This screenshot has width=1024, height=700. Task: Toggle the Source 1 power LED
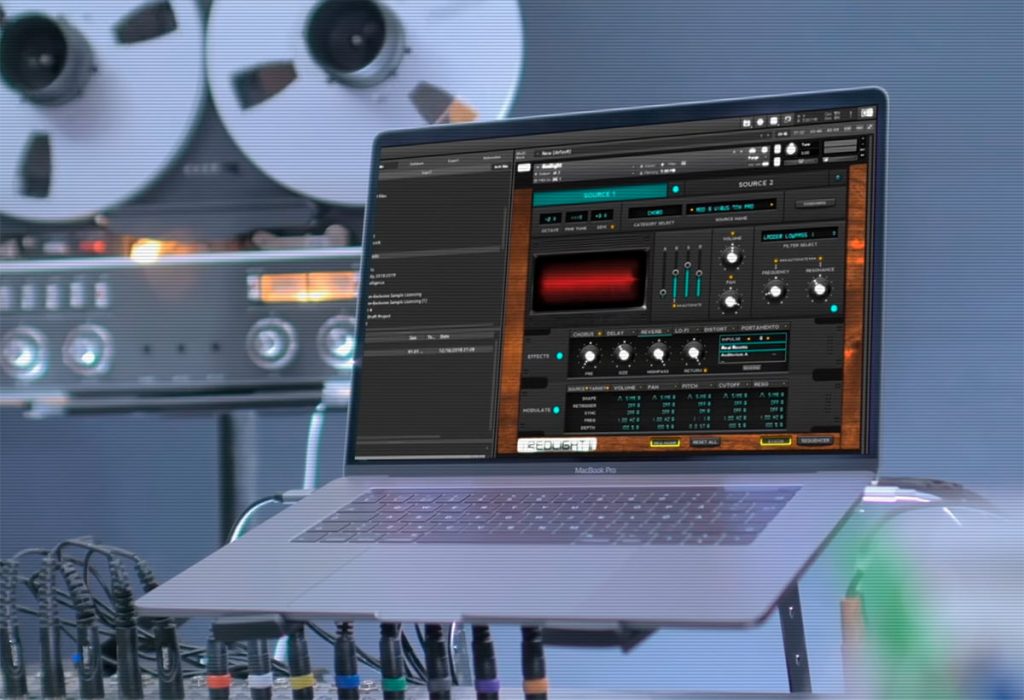pos(676,189)
